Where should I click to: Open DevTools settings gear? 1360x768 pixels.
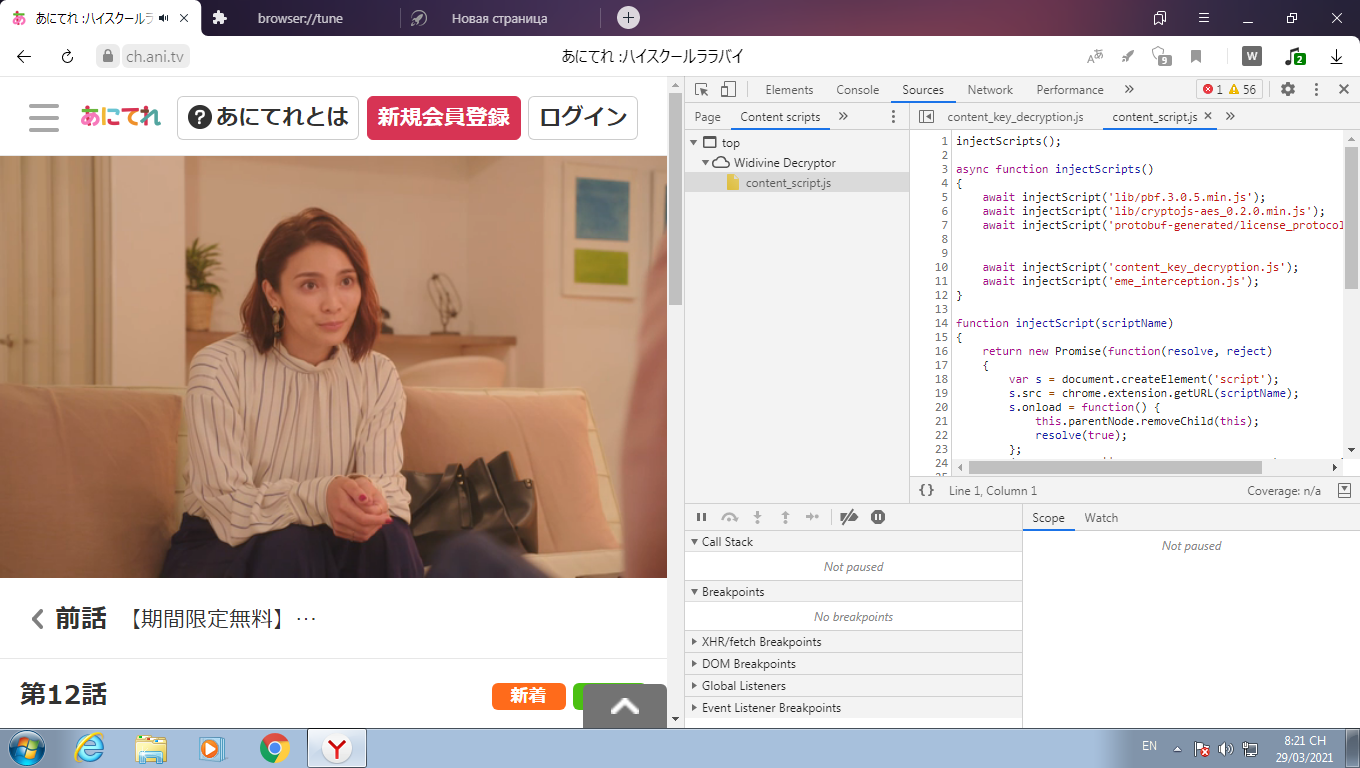(1288, 89)
